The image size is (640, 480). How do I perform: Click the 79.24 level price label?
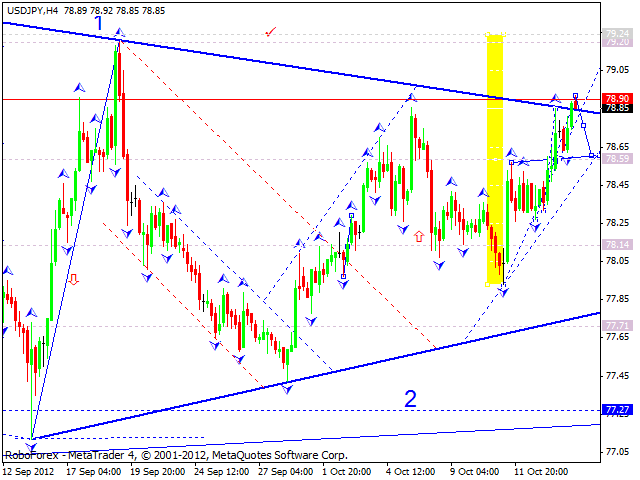pos(617,33)
